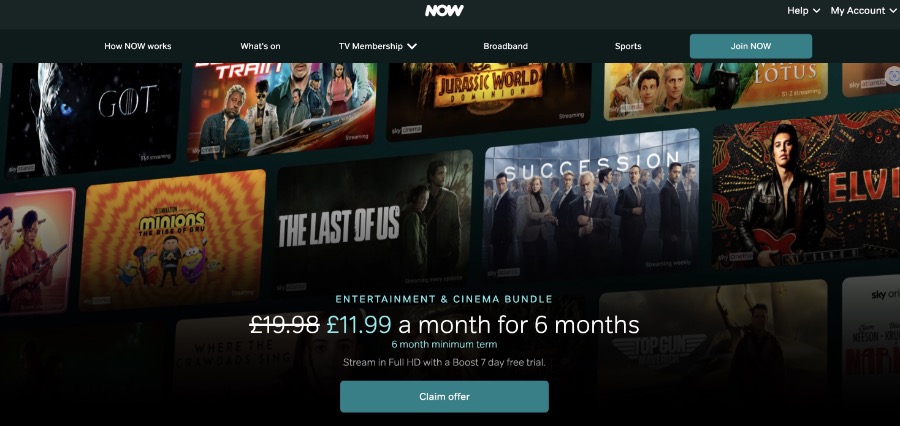Open The Last of Us poster
This screenshot has height=426, width=900.
click(x=372, y=222)
